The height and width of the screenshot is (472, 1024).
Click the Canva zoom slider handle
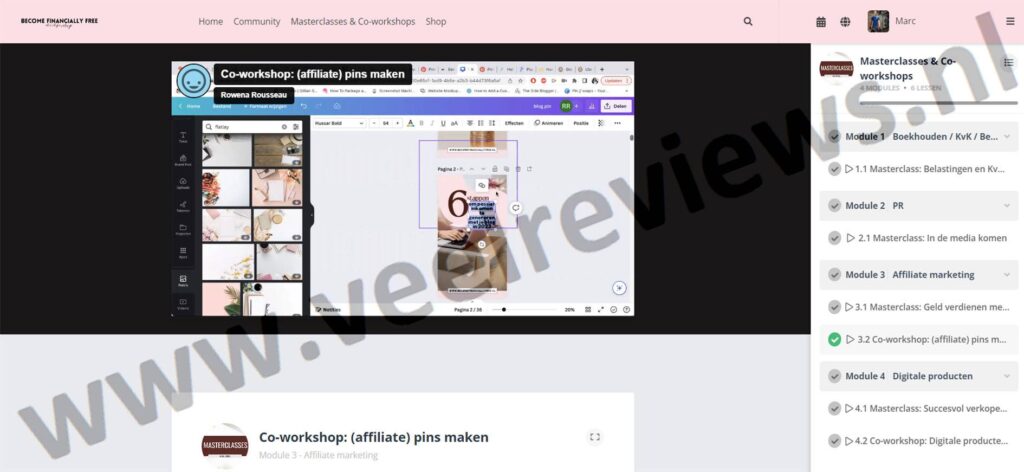(504, 309)
